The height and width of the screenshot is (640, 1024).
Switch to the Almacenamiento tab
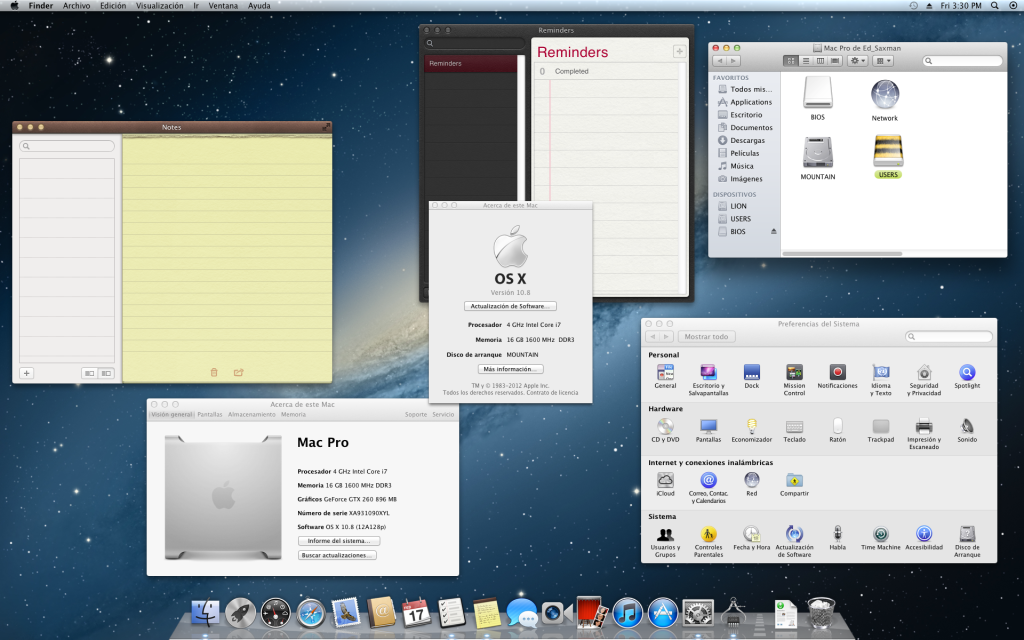click(x=251, y=414)
